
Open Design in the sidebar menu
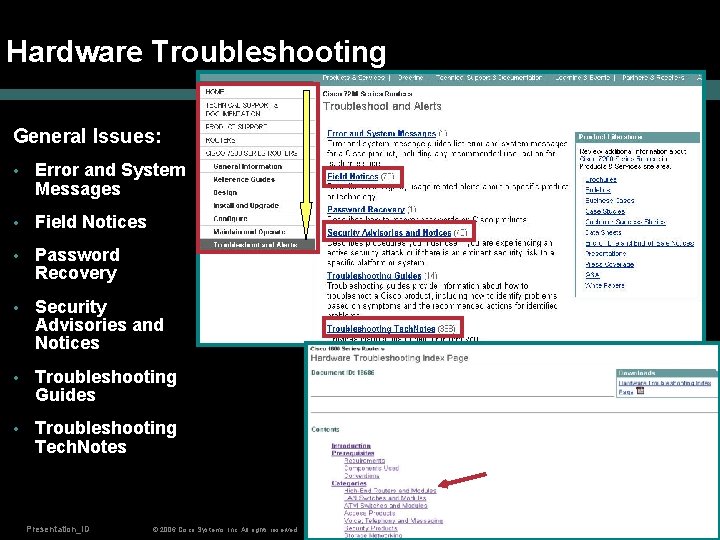pos(225,192)
